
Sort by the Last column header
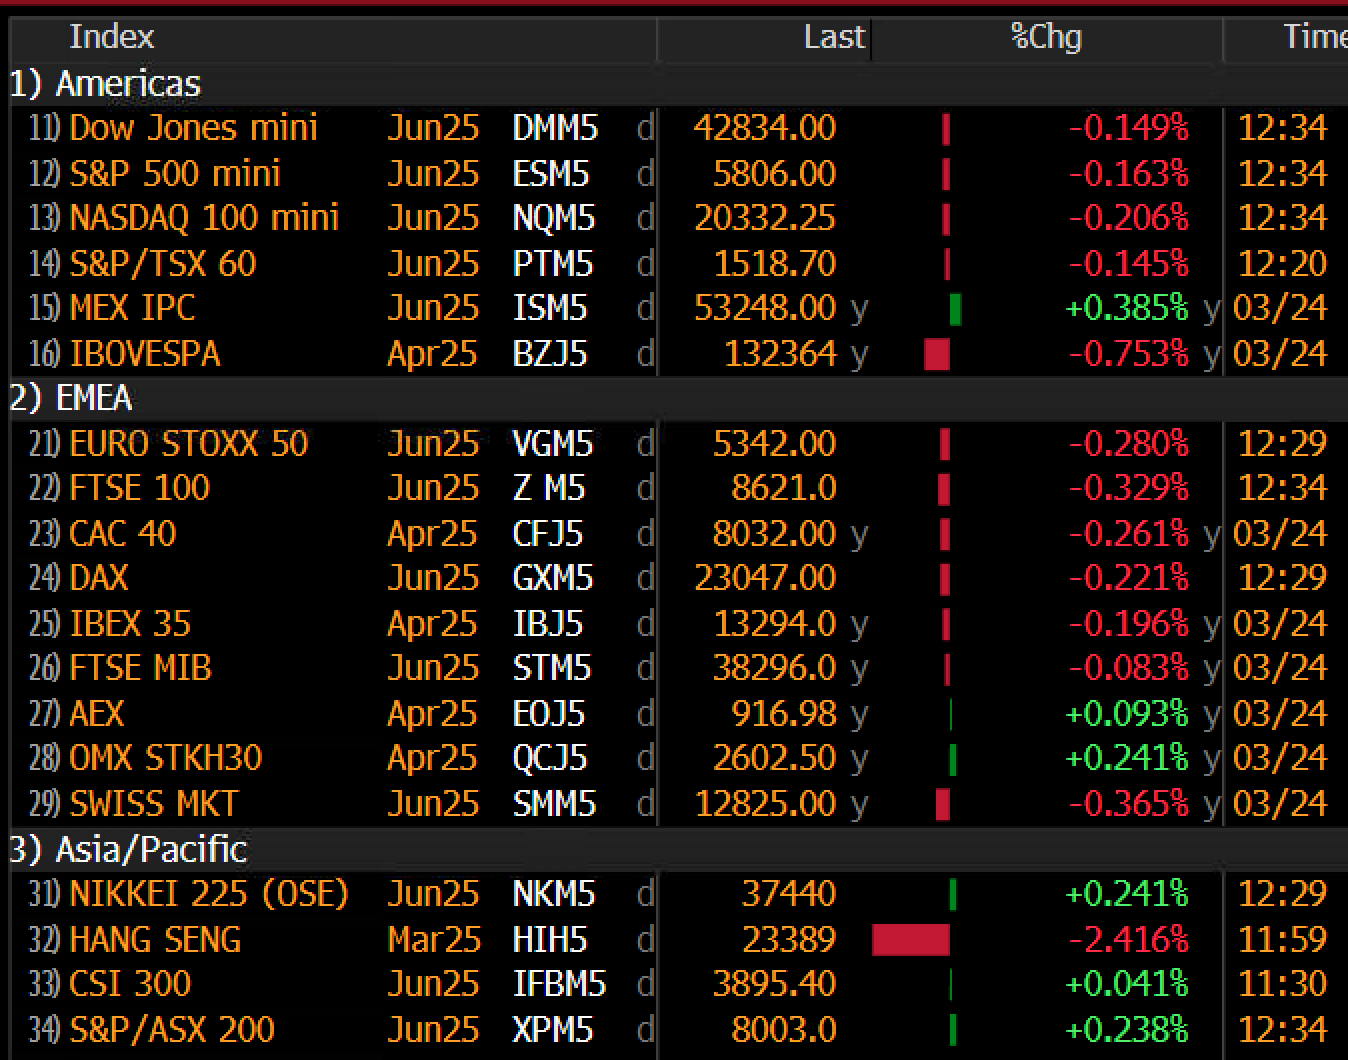(x=834, y=37)
